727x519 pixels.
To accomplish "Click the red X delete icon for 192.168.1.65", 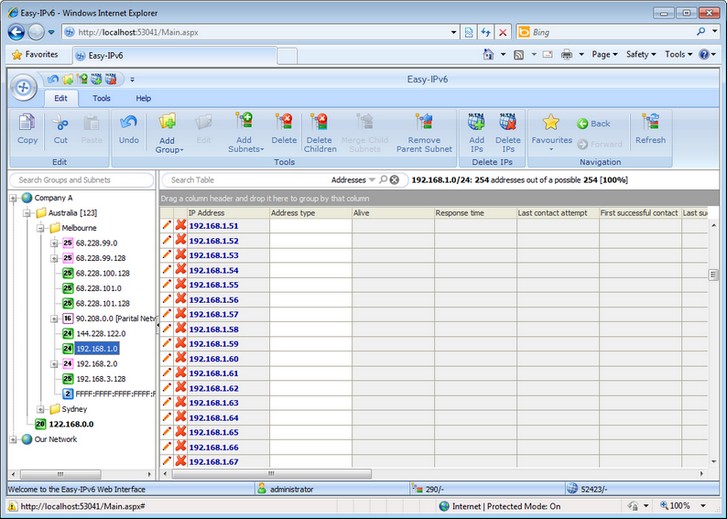I will tap(180, 431).
